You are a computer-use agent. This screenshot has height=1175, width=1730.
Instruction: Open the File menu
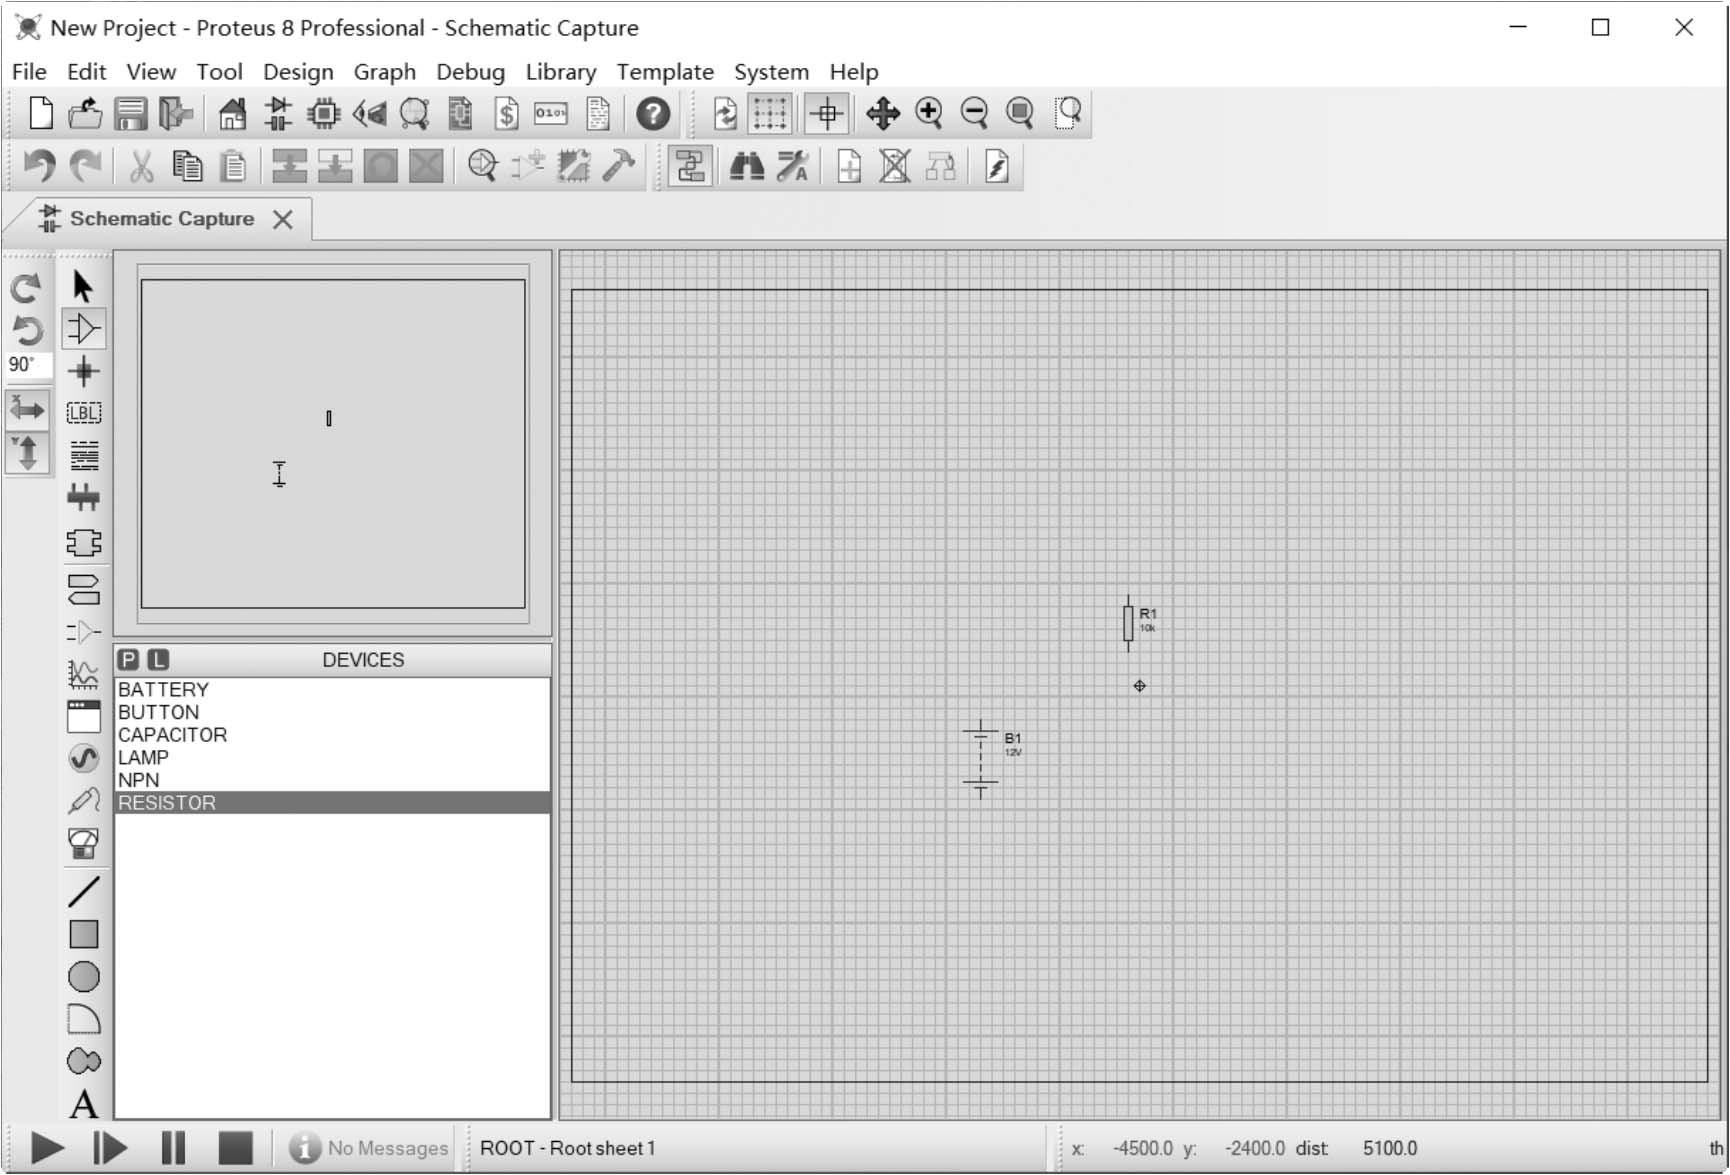click(x=29, y=72)
